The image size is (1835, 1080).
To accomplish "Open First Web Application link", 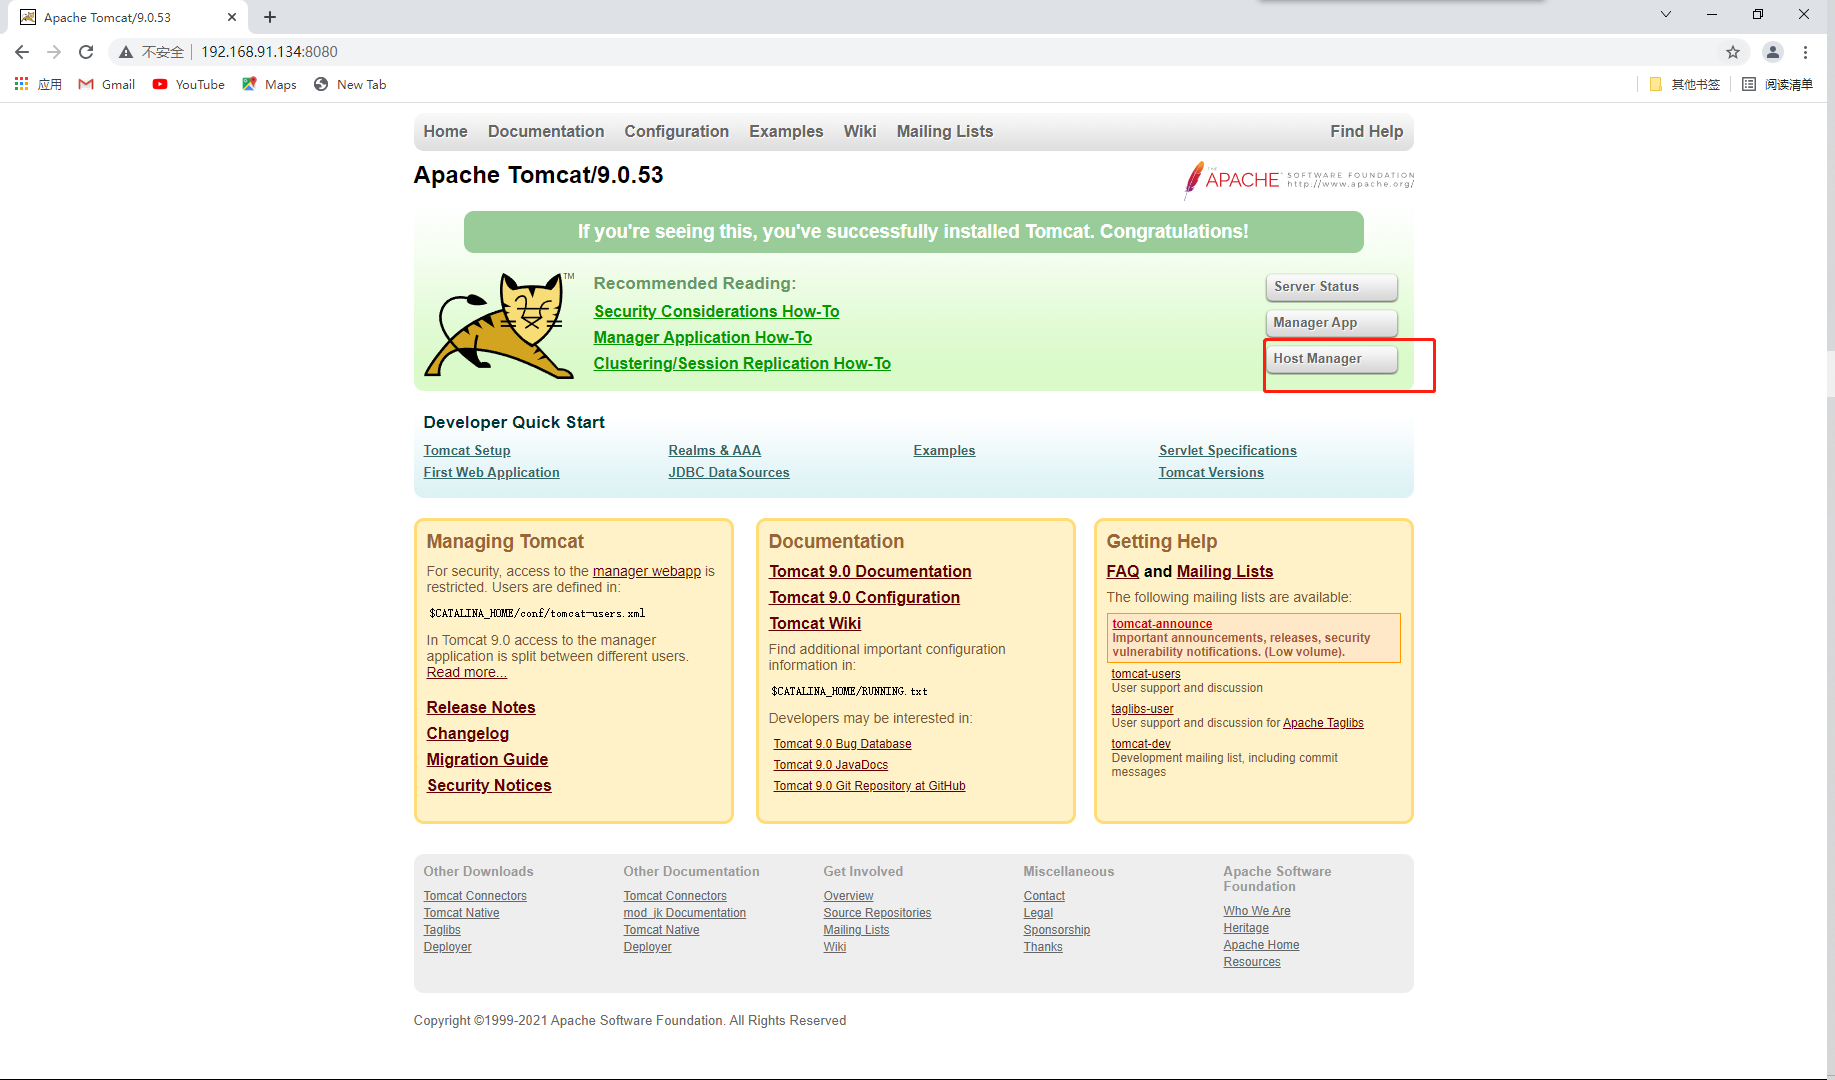I will click(491, 473).
